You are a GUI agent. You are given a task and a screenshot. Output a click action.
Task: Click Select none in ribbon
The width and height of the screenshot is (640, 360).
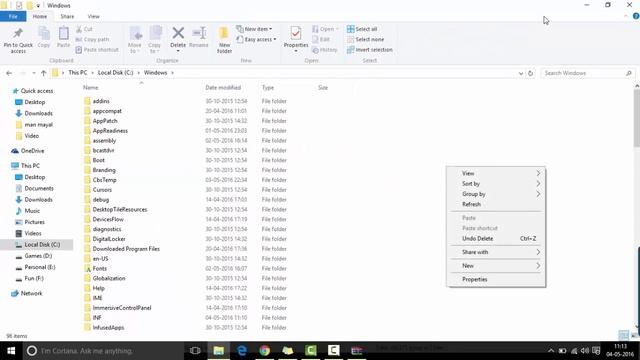point(365,39)
